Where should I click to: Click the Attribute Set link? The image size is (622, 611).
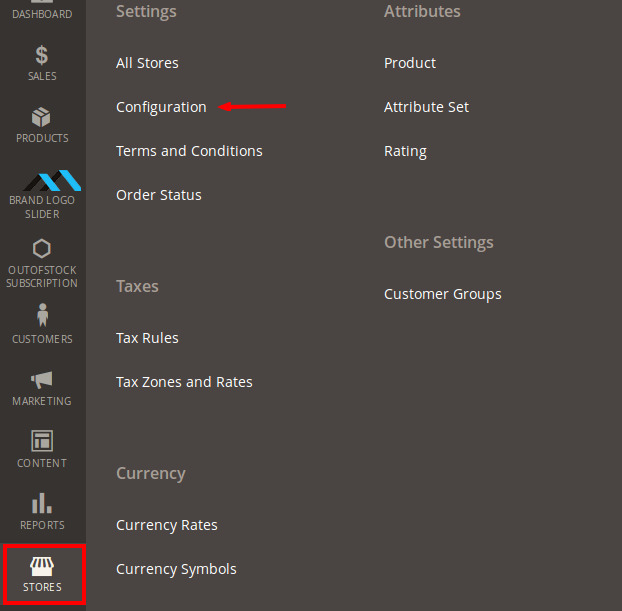coord(426,107)
